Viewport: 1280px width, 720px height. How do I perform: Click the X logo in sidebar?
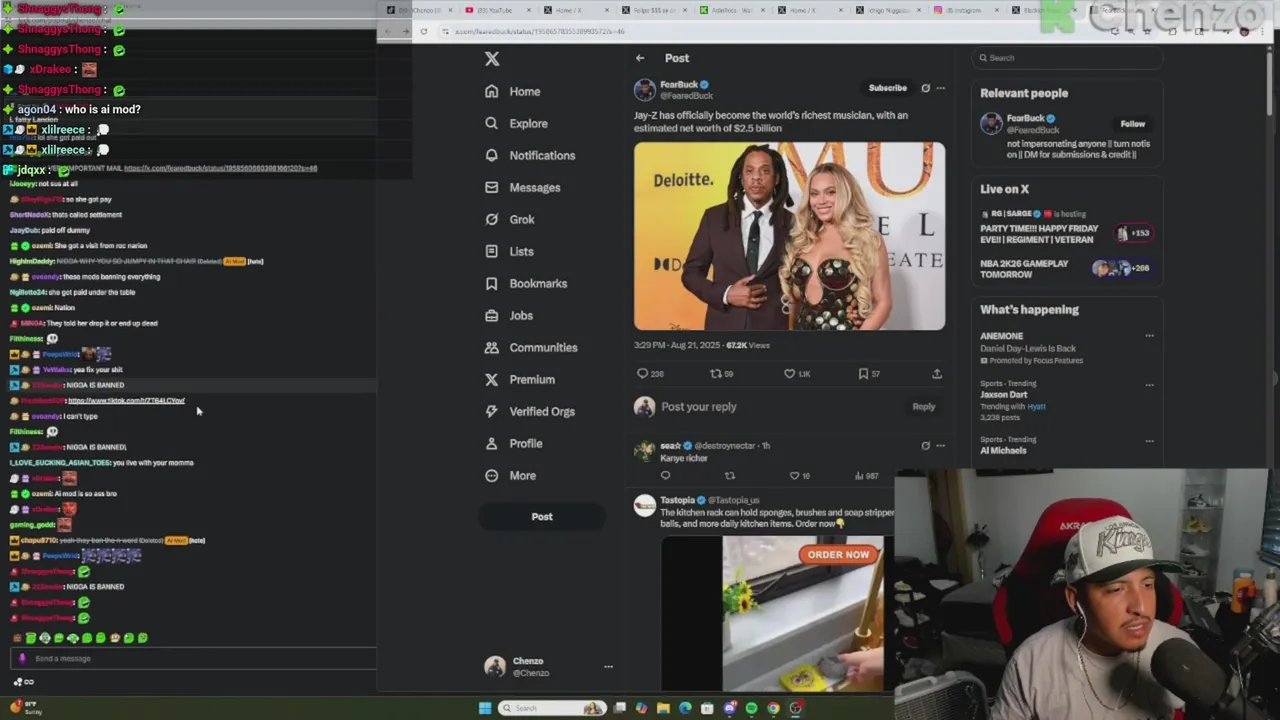pyautogui.click(x=492, y=59)
